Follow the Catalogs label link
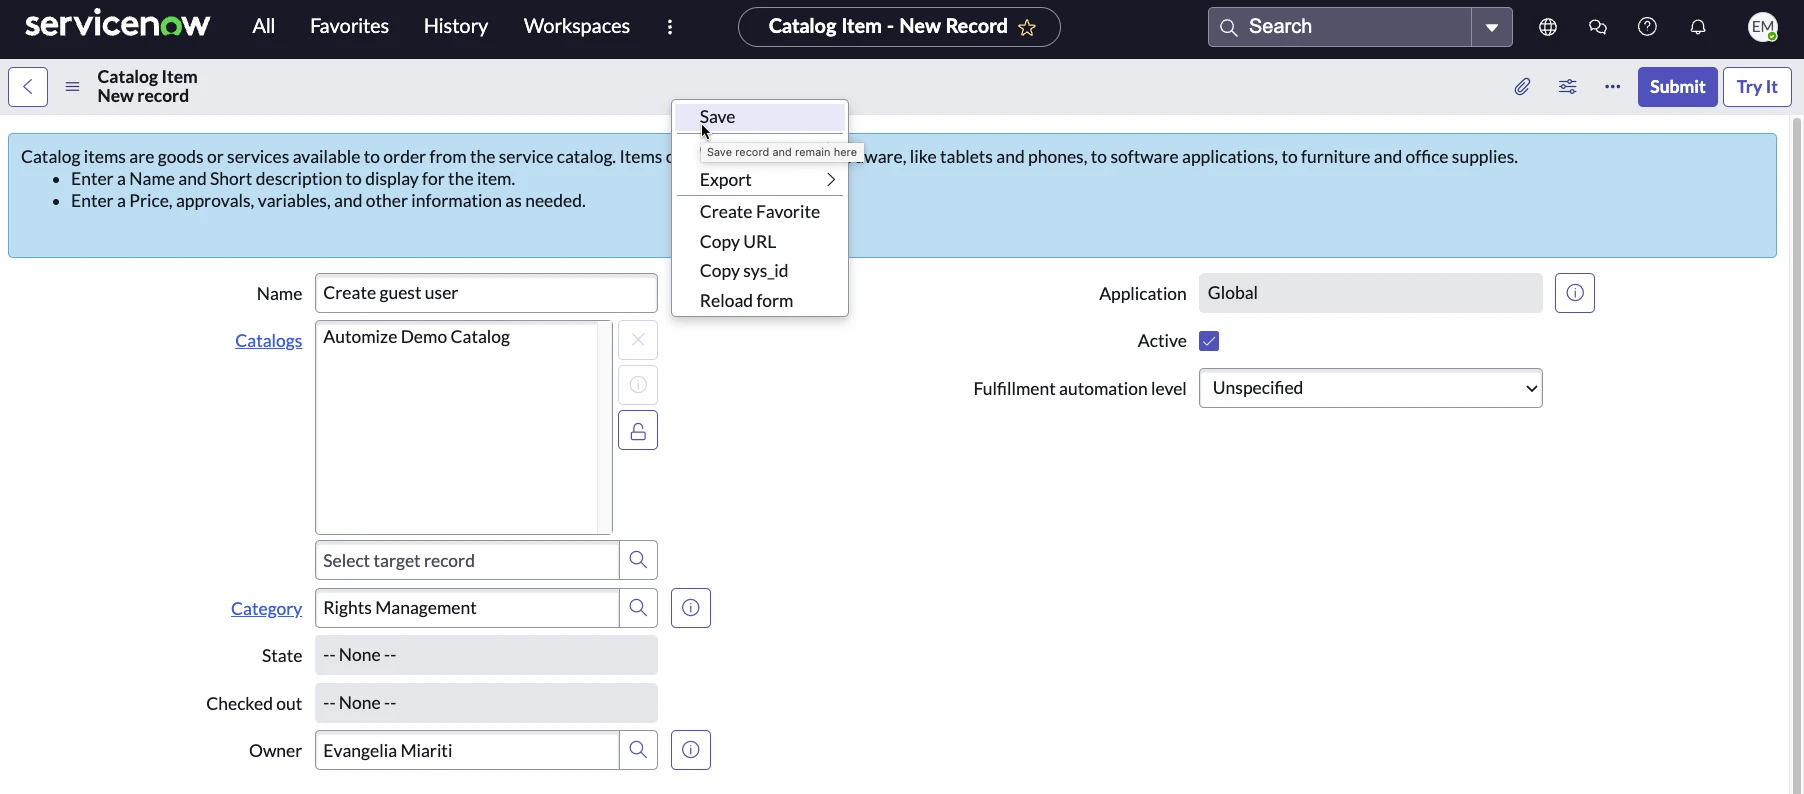Screen dimensions: 1804x794 (x=268, y=341)
